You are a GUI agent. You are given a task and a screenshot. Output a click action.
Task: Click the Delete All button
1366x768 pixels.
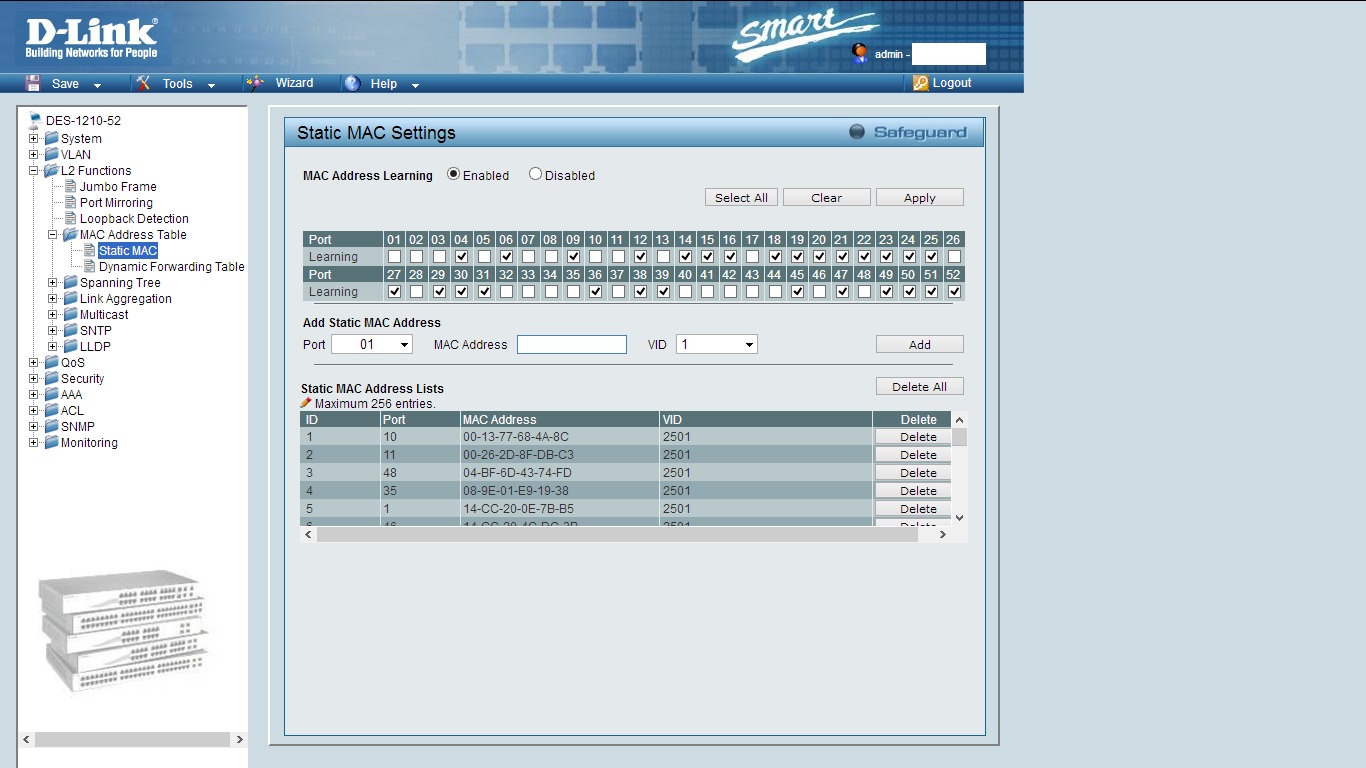(x=919, y=386)
